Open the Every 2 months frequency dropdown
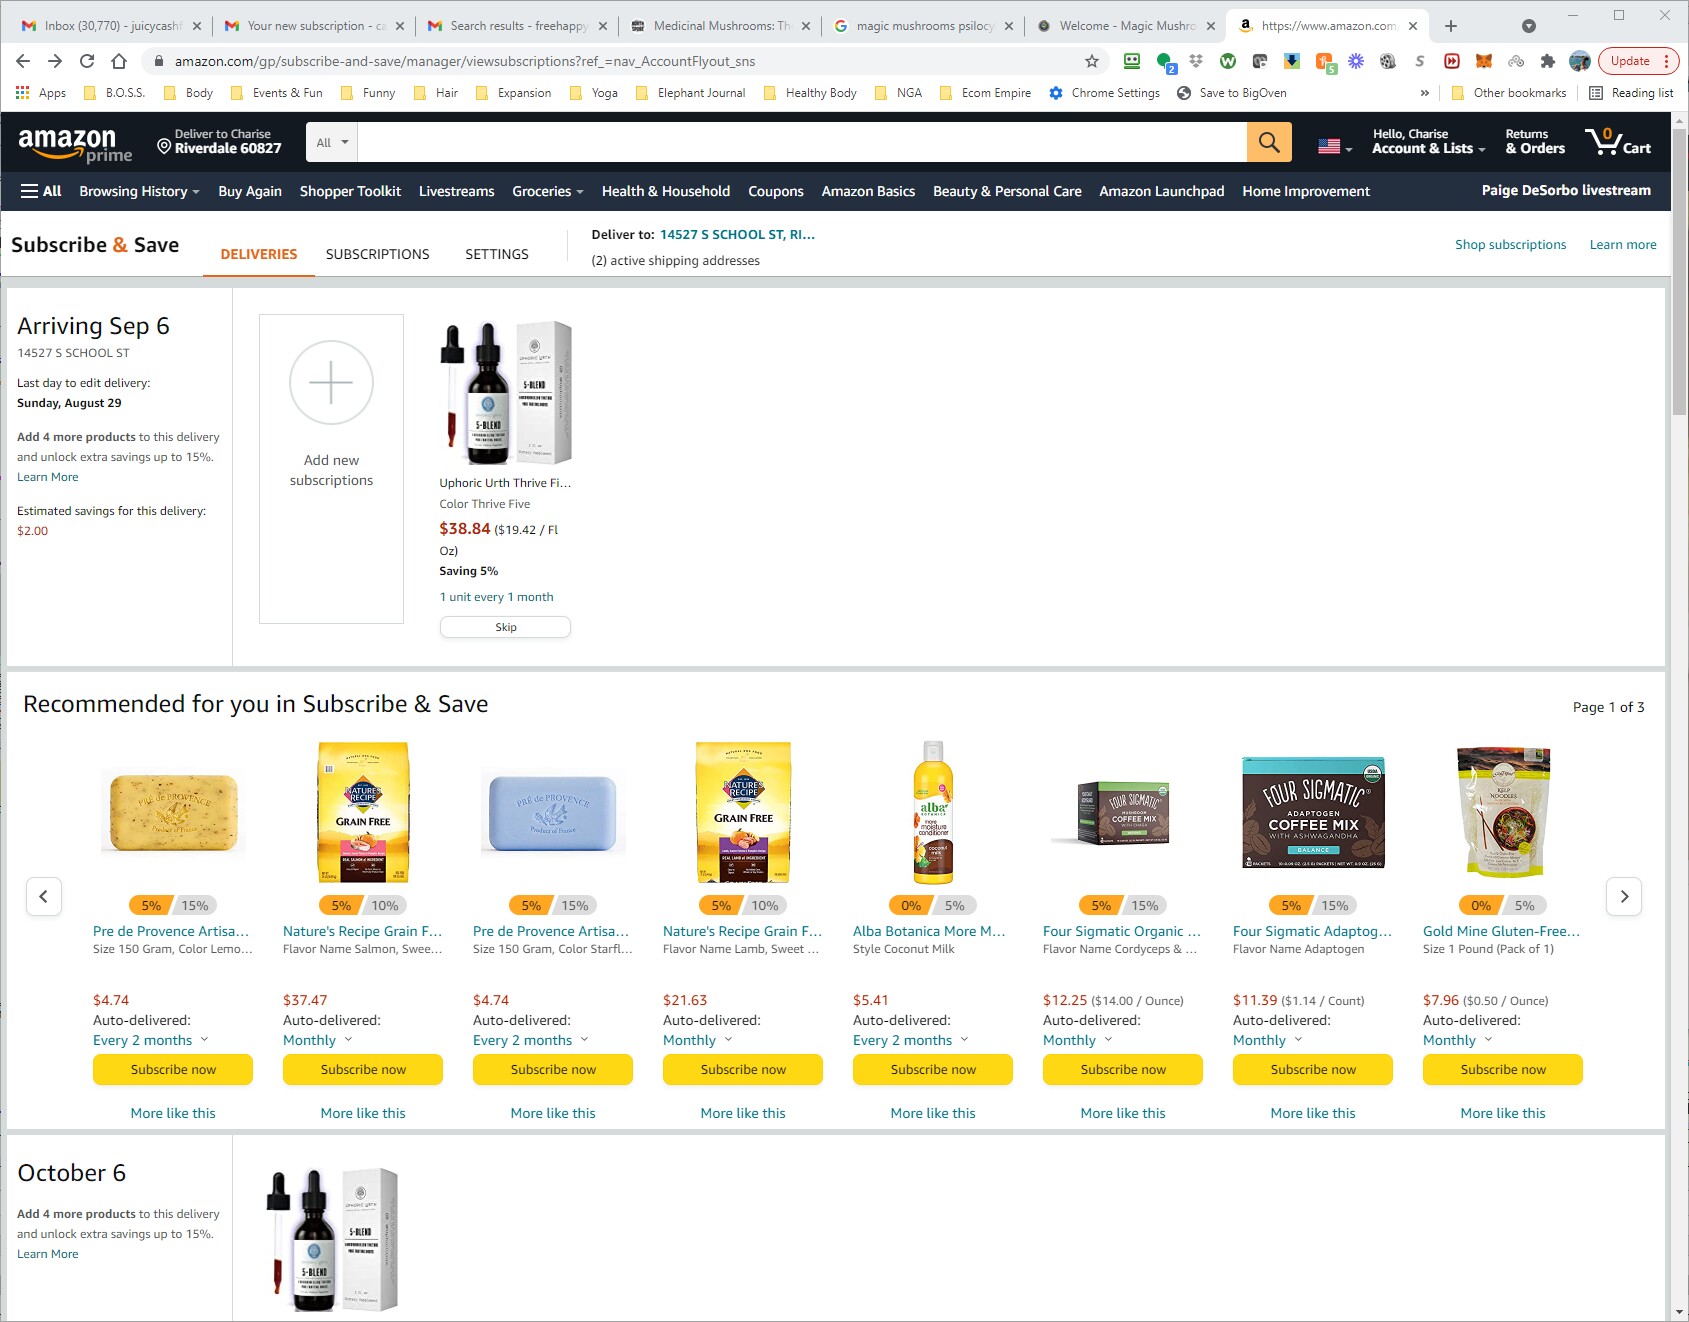This screenshot has height=1322, width=1689. coord(148,1040)
